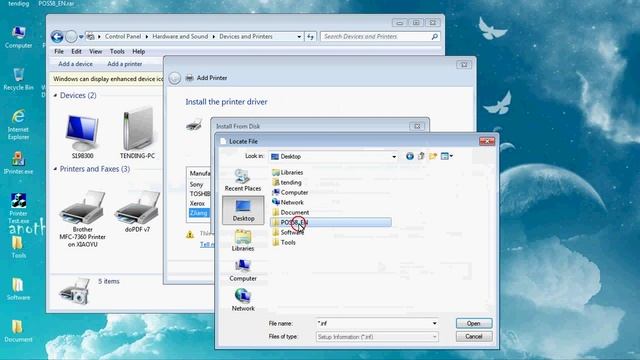Select the doPDF v7 printer
The image size is (640, 360).
(138, 212)
